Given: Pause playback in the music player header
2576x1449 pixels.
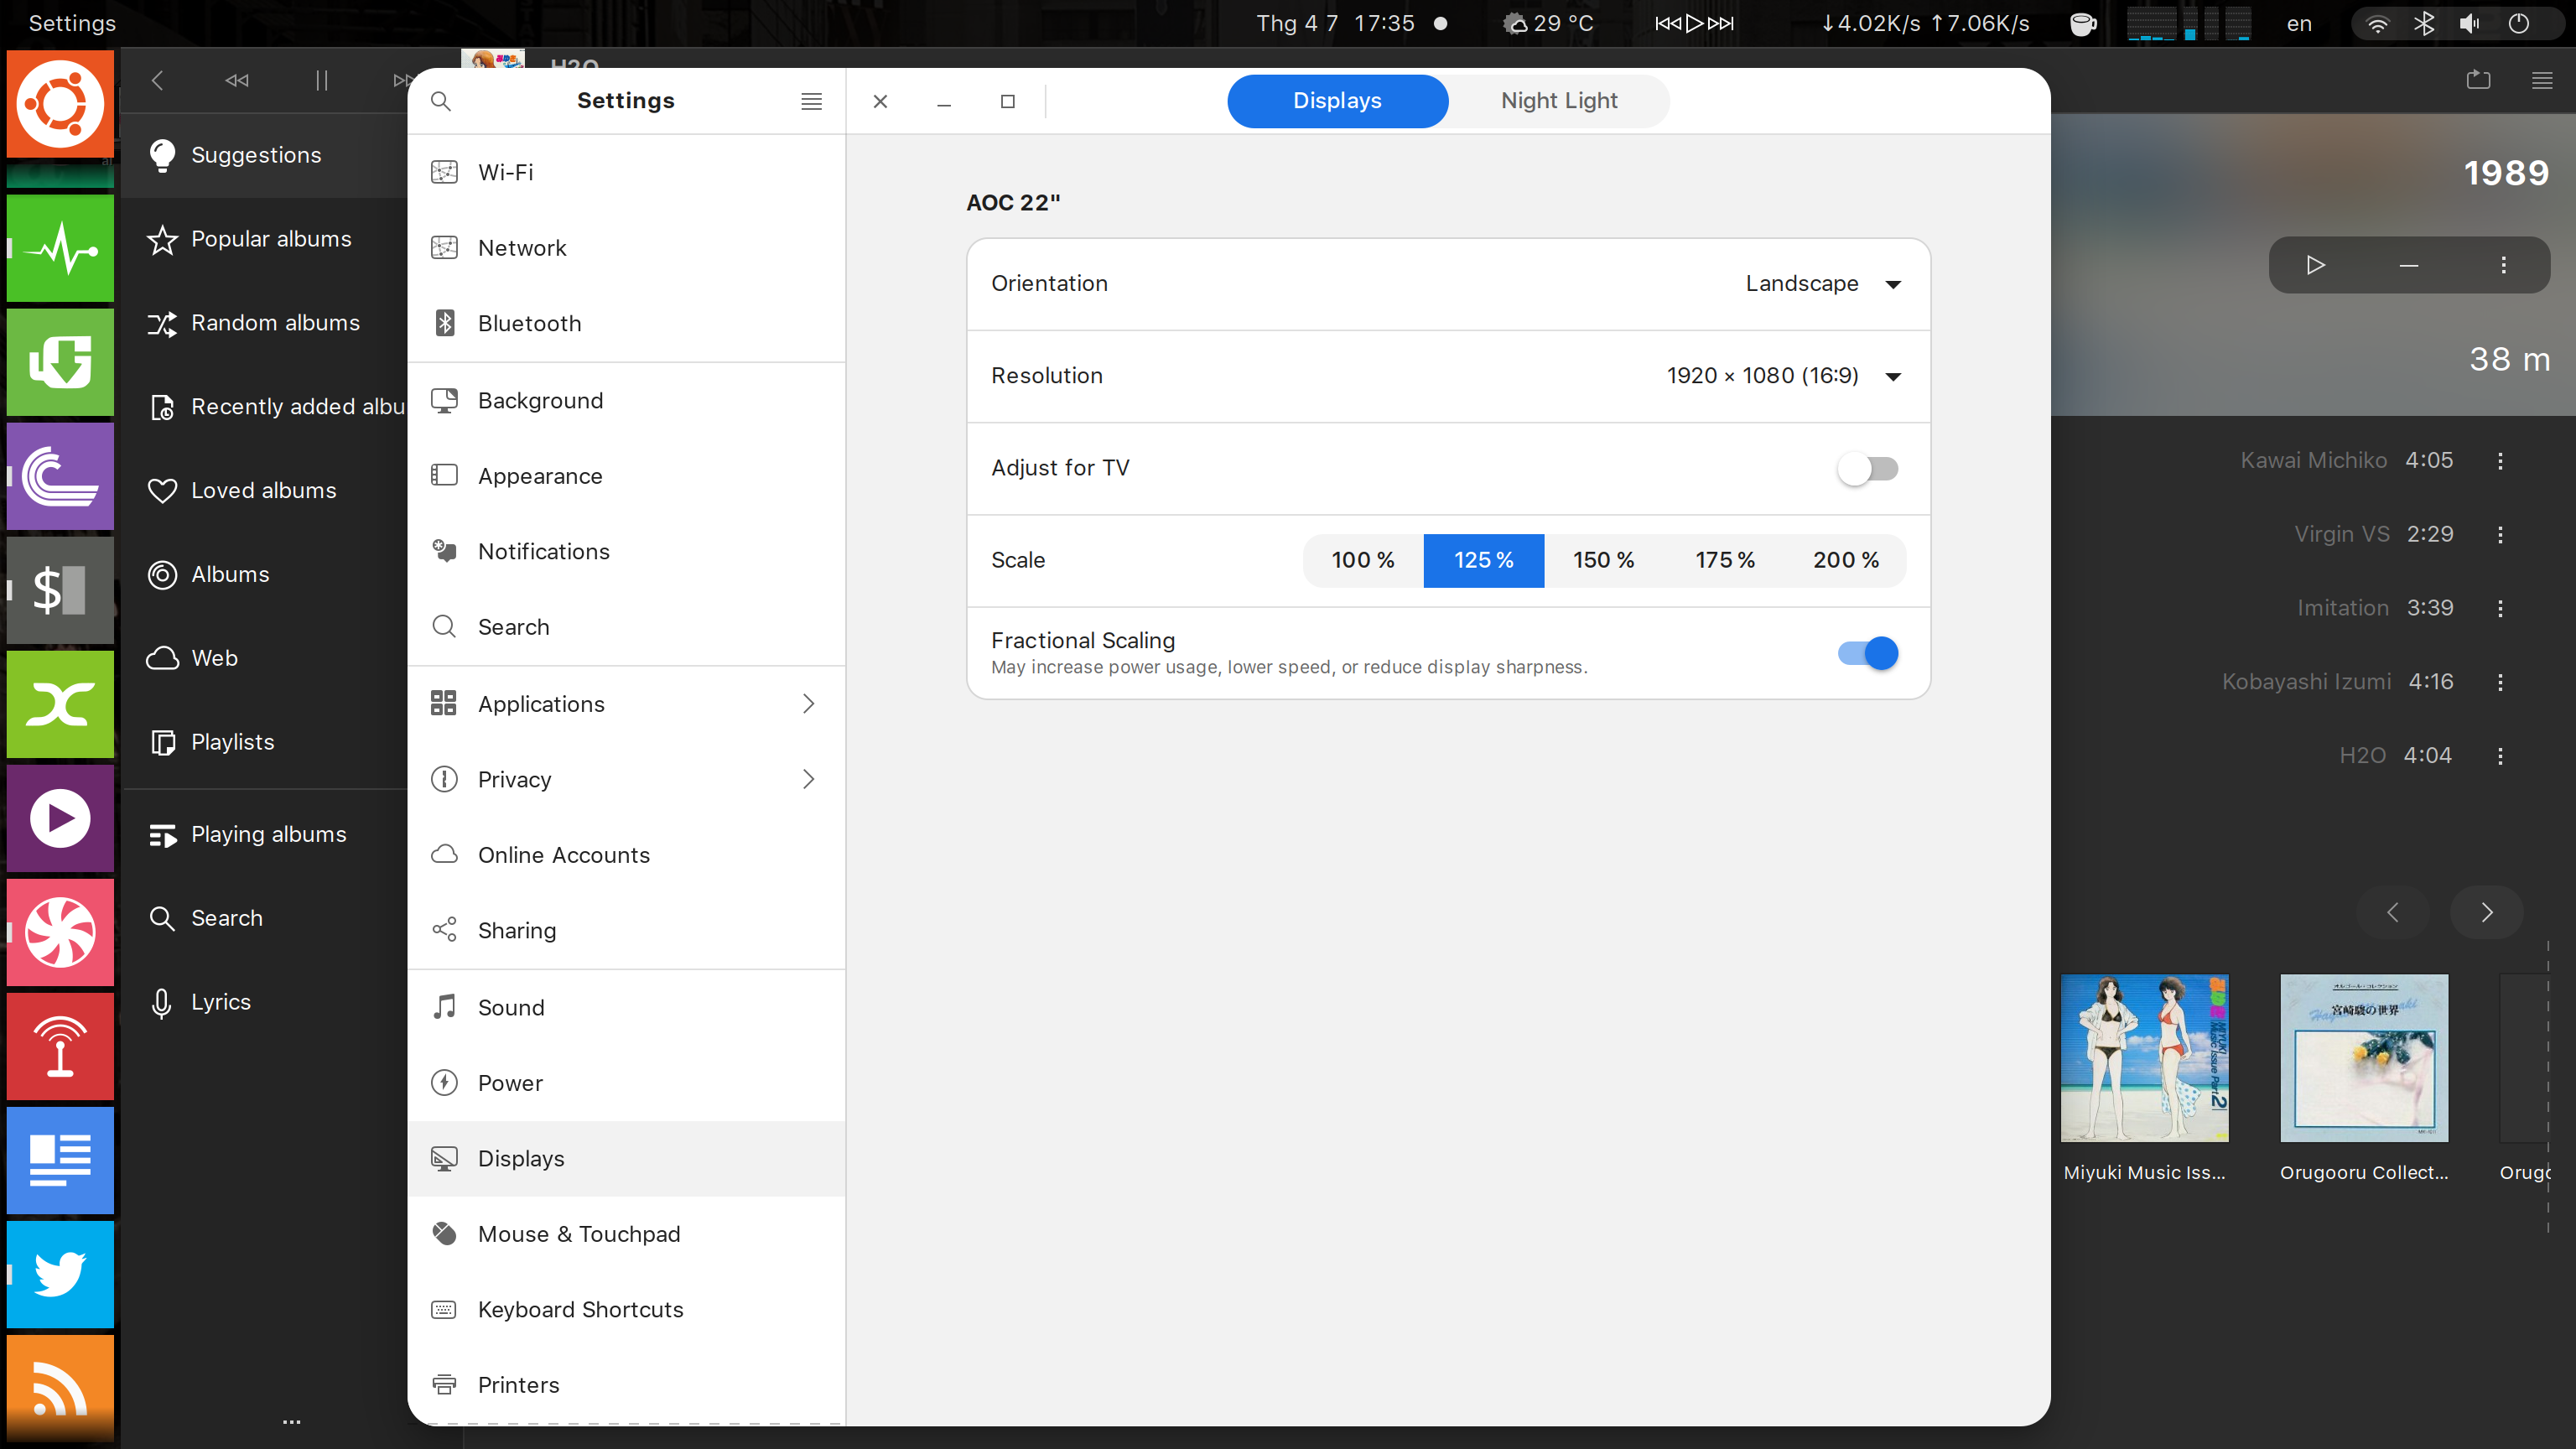Looking at the screenshot, I should tap(321, 80).
